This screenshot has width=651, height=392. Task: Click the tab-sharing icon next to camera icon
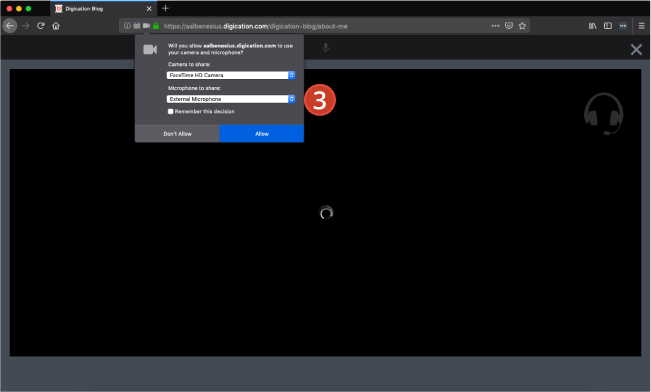137,26
